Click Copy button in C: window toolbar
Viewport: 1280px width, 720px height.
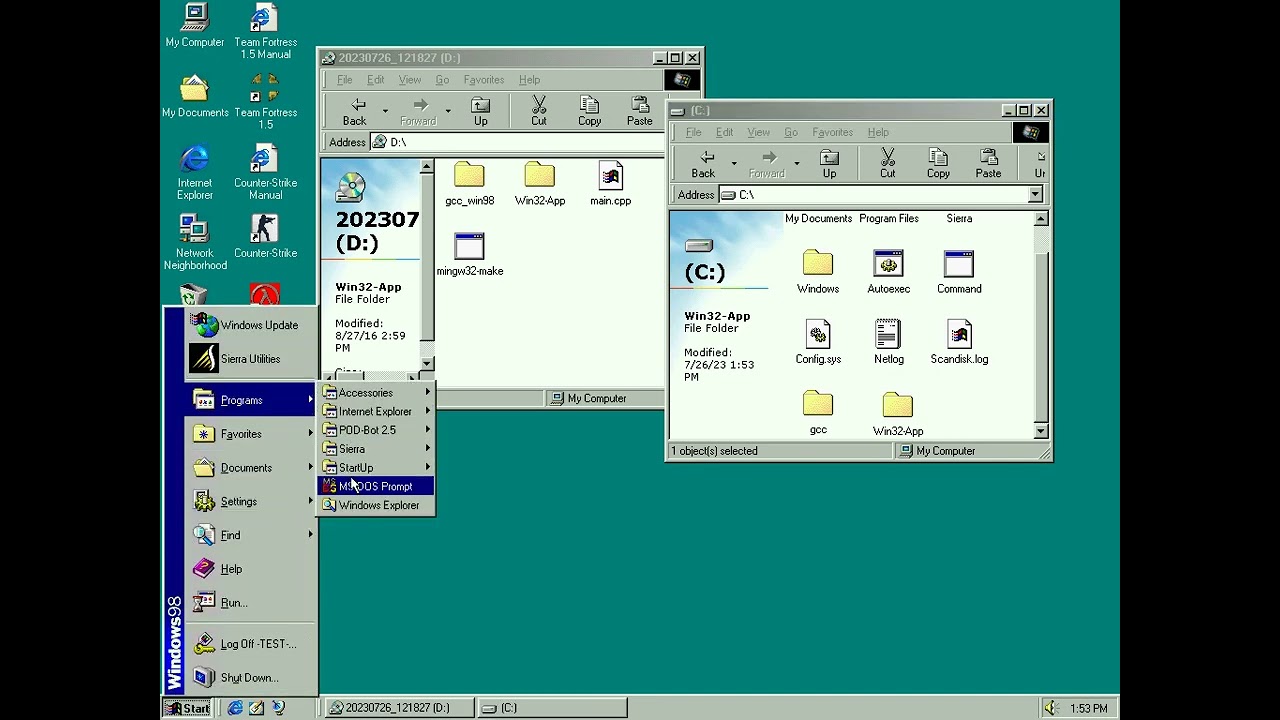click(938, 164)
